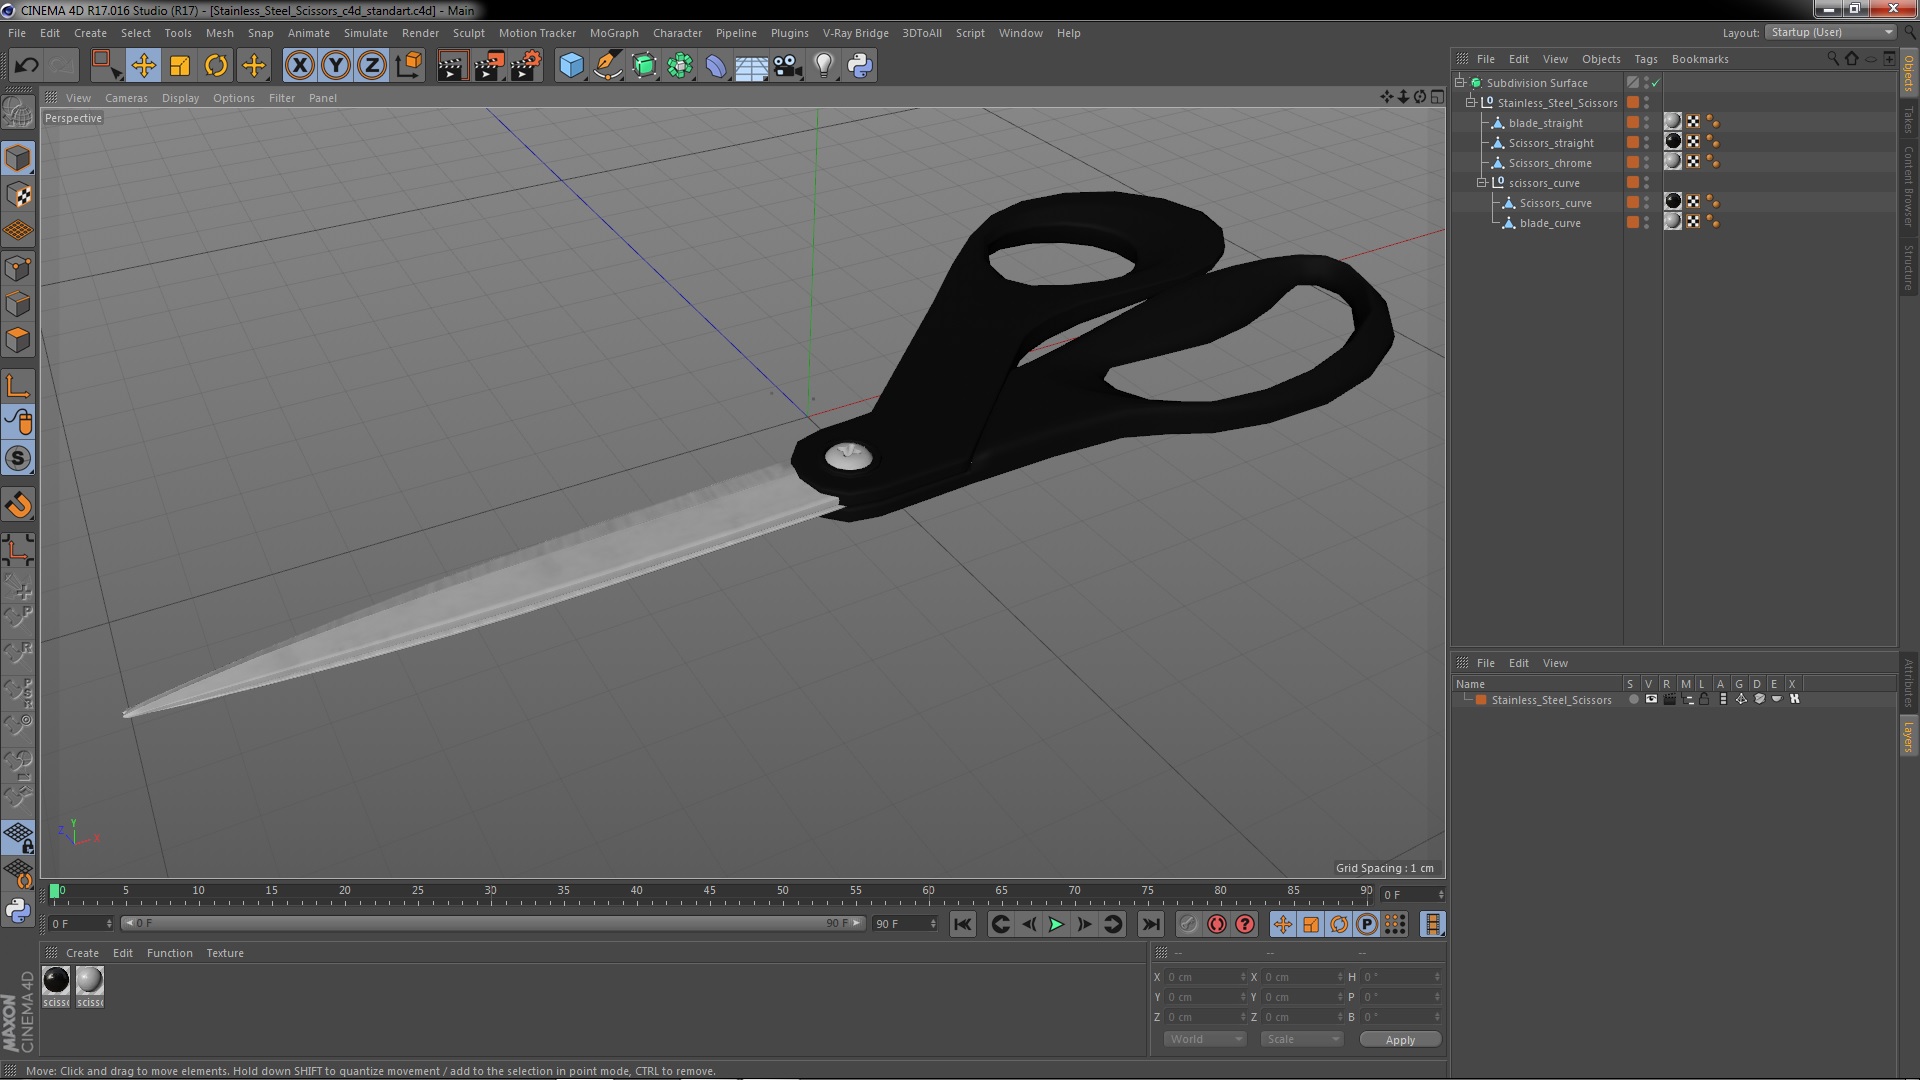The width and height of the screenshot is (1920, 1080).
Task: Select the Rotate tool
Action: 216,66
